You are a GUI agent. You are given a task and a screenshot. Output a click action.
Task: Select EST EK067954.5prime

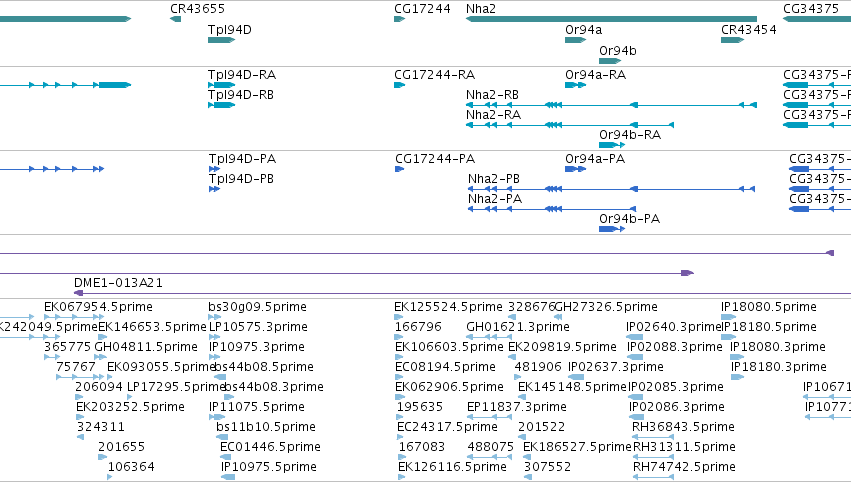click(98, 307)
